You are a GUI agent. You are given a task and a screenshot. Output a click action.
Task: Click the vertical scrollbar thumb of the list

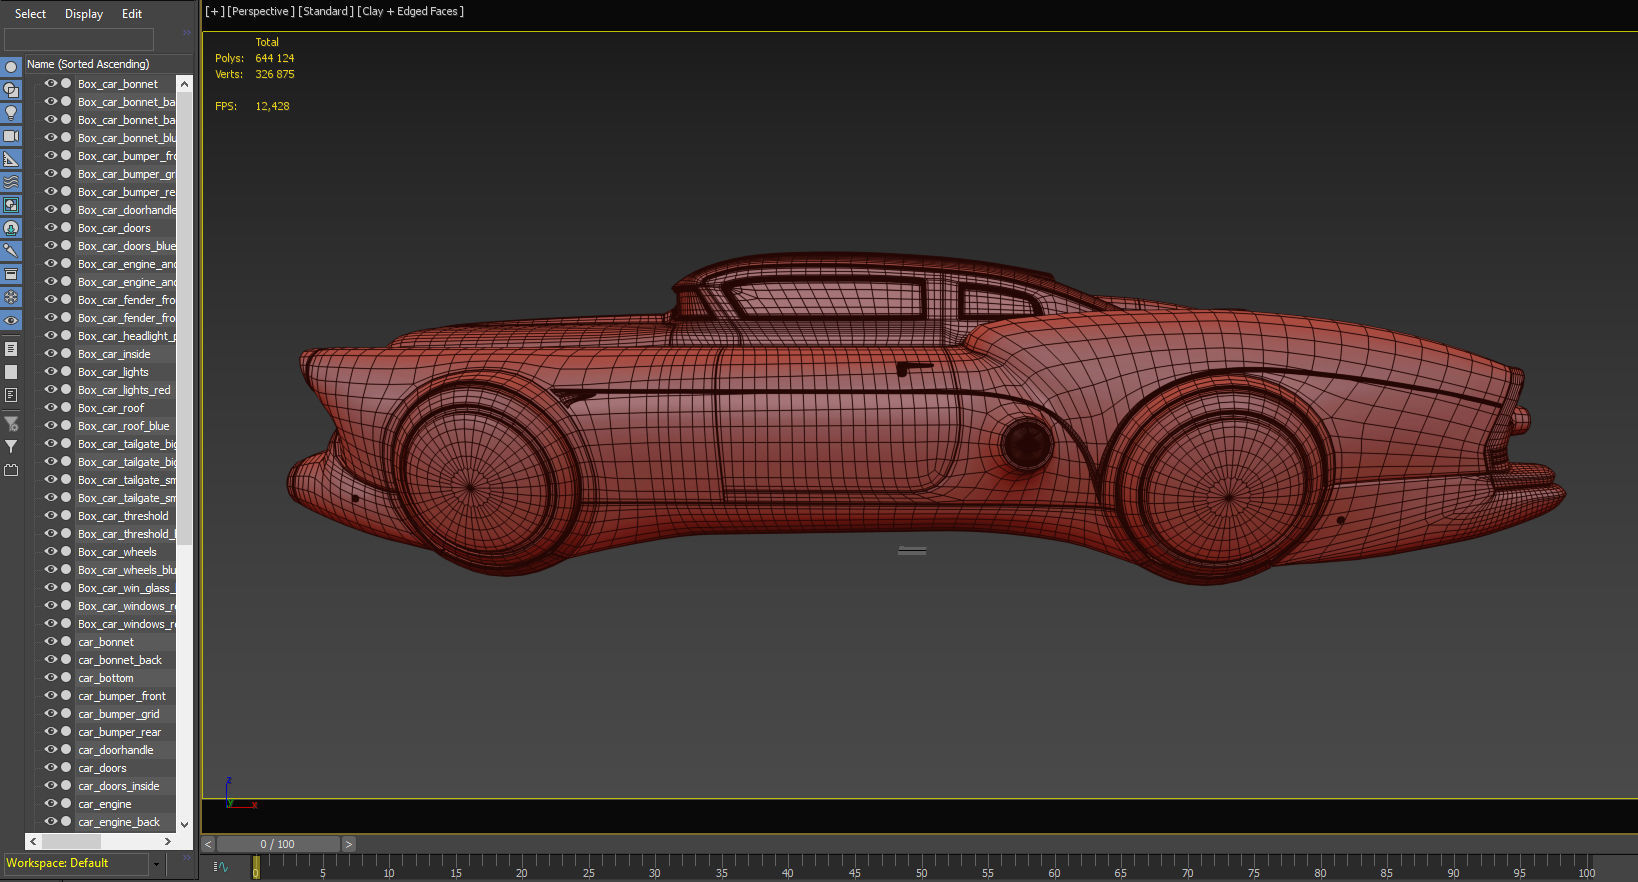tap(184, 318)
